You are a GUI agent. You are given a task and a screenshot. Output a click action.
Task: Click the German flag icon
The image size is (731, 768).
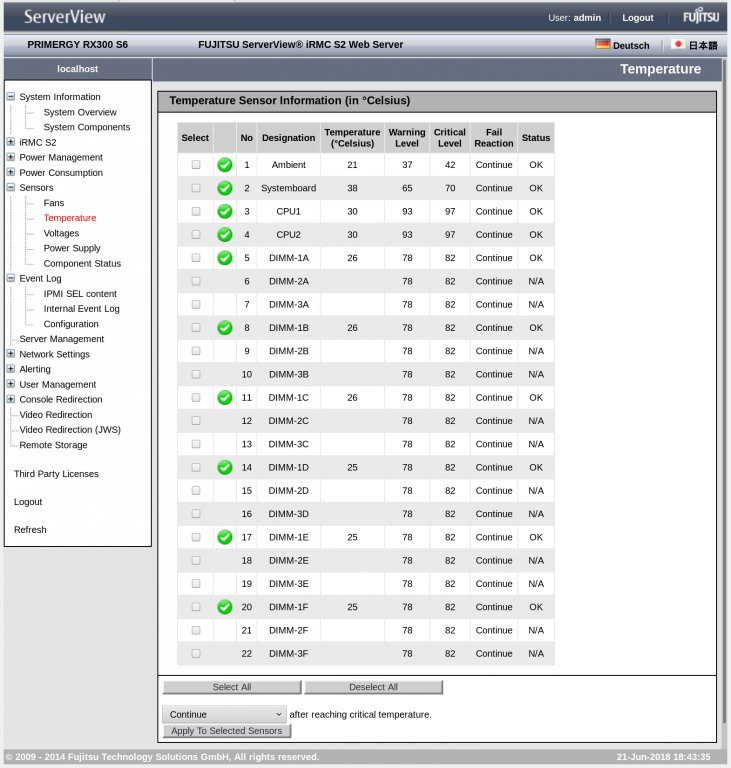602,44
